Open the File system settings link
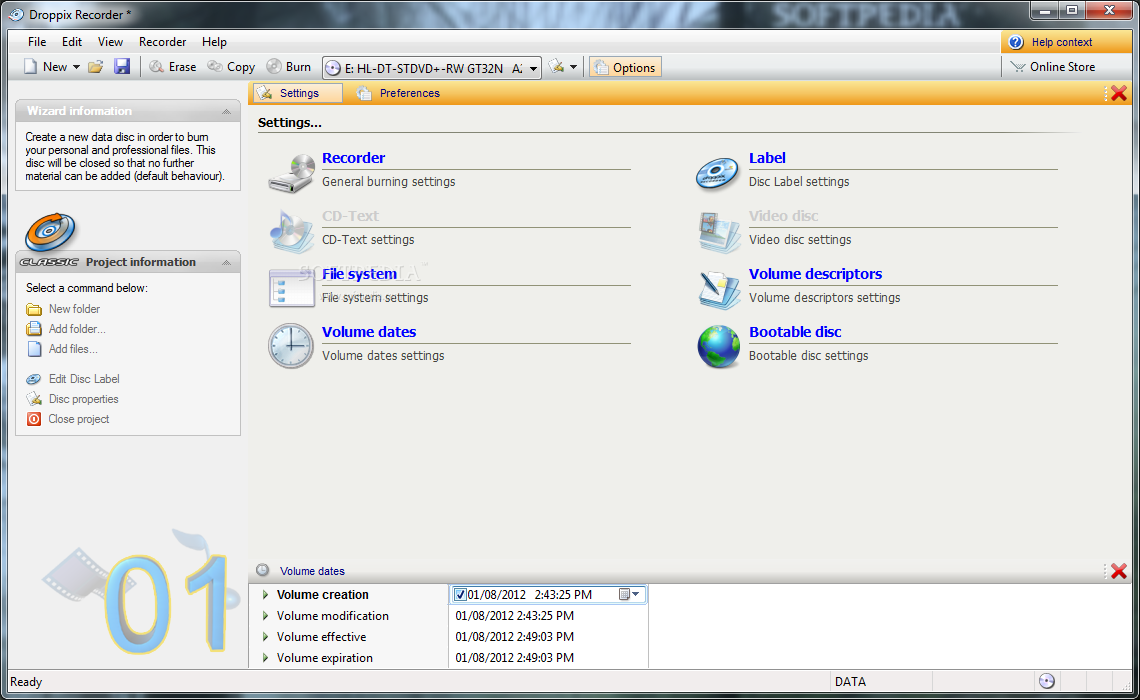The height and width of the screenshot is (700, 1140). coord(359,274)
